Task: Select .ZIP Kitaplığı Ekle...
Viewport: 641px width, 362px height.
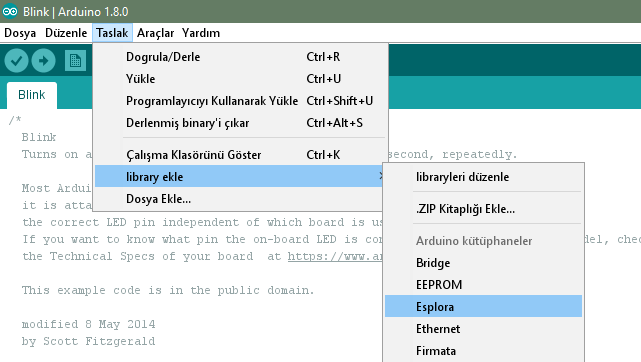Action: coord(483,209)
